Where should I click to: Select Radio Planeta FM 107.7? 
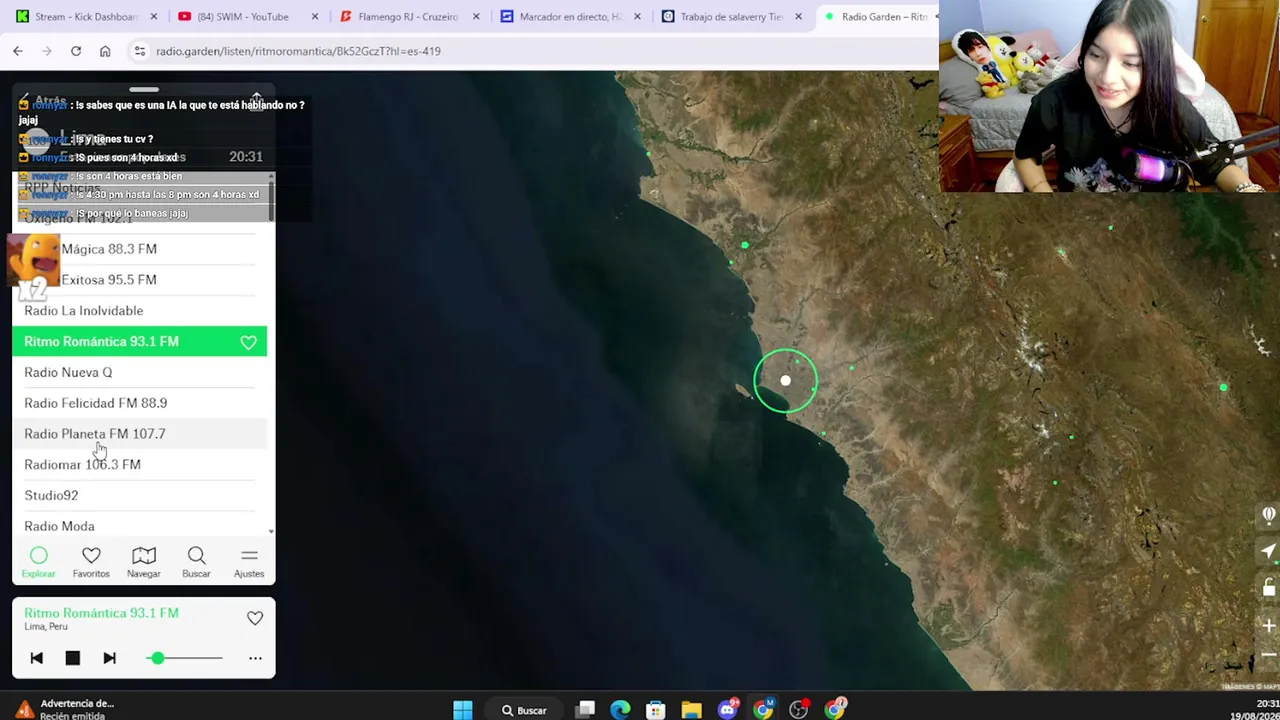point(140,434)
